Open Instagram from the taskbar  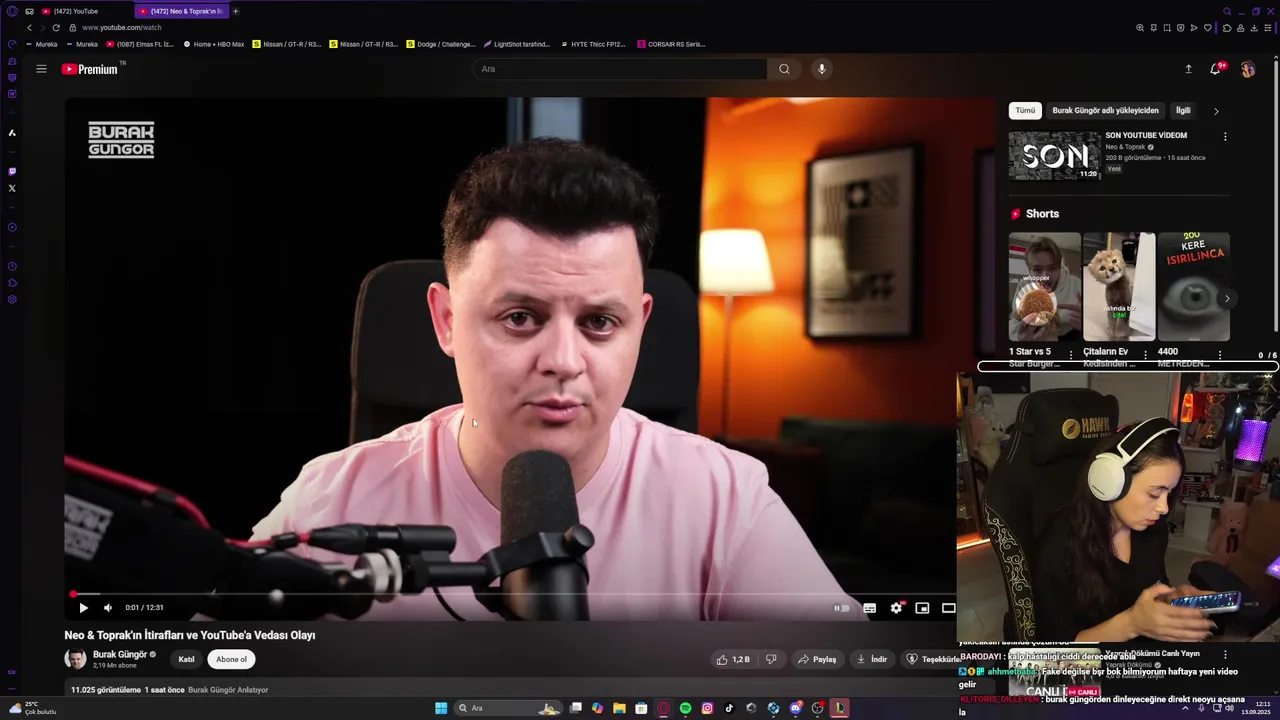tap(707, 708)
